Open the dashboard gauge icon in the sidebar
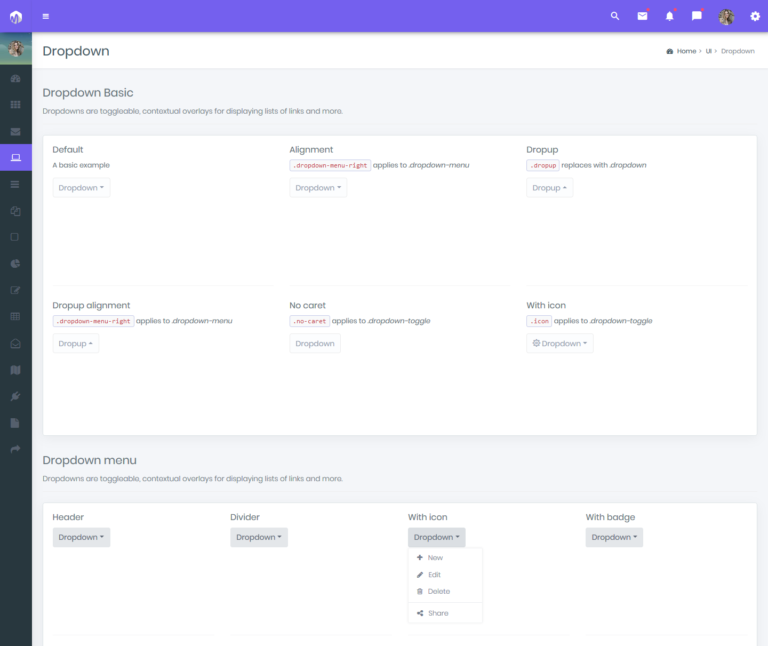Viewport: 768px width, 646px height. tap(16, 78)
